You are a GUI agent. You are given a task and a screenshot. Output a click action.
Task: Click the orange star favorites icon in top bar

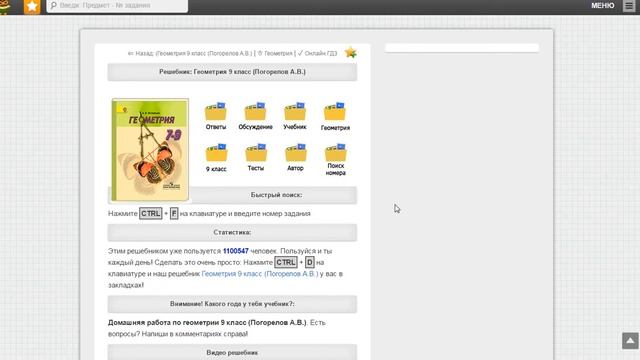click(32, 7)
